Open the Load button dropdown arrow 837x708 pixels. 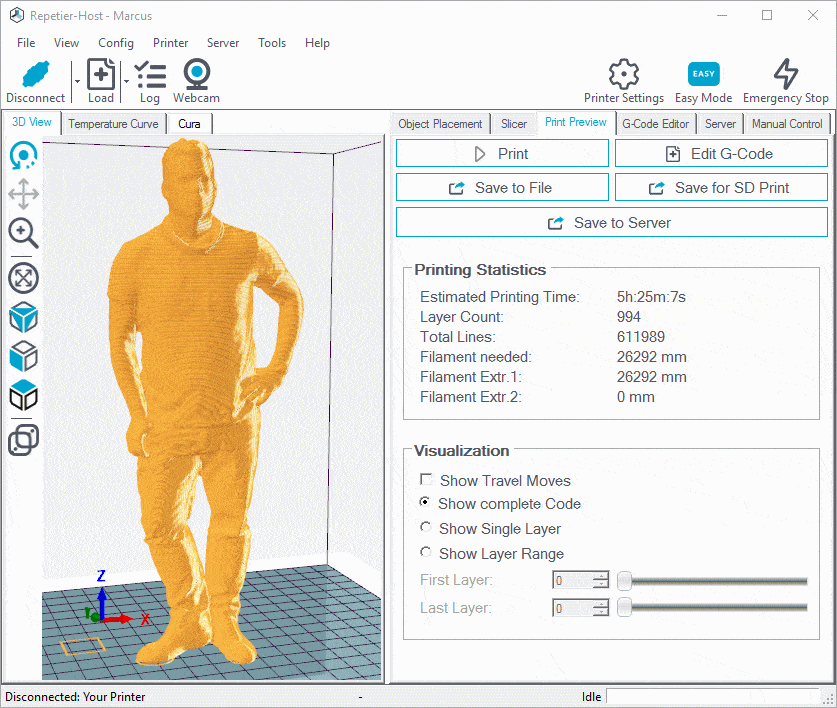tap(126, 81)
